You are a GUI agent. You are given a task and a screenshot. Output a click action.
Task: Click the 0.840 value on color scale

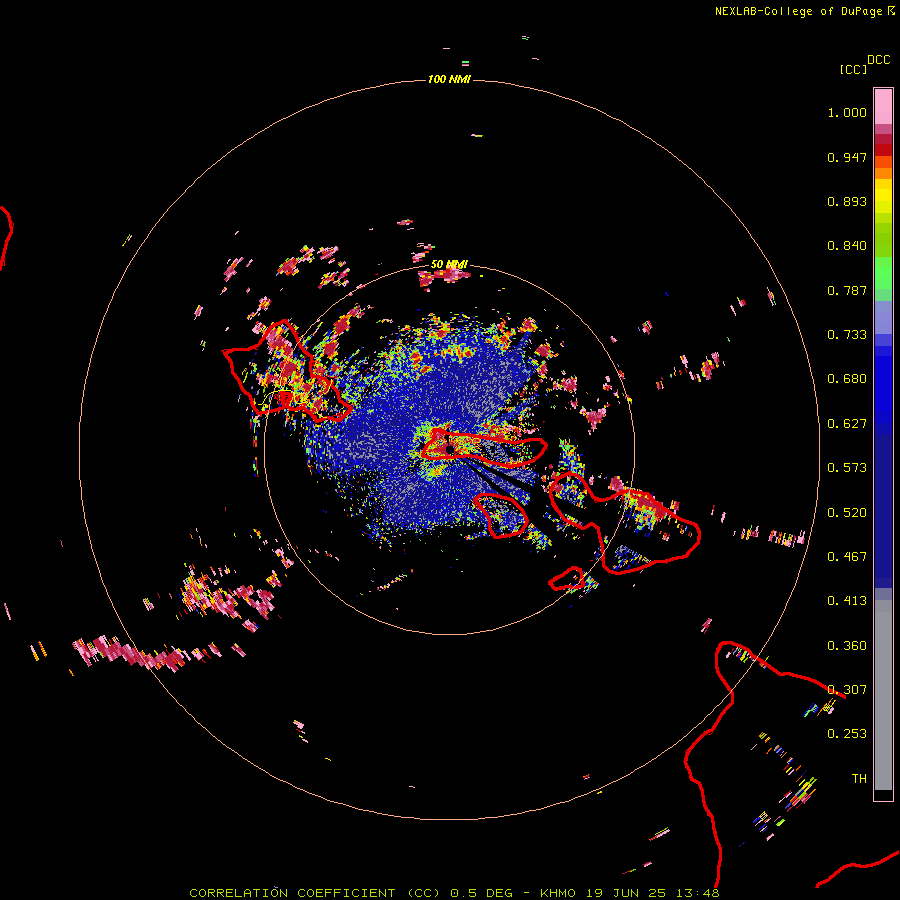tap(847, 246)
